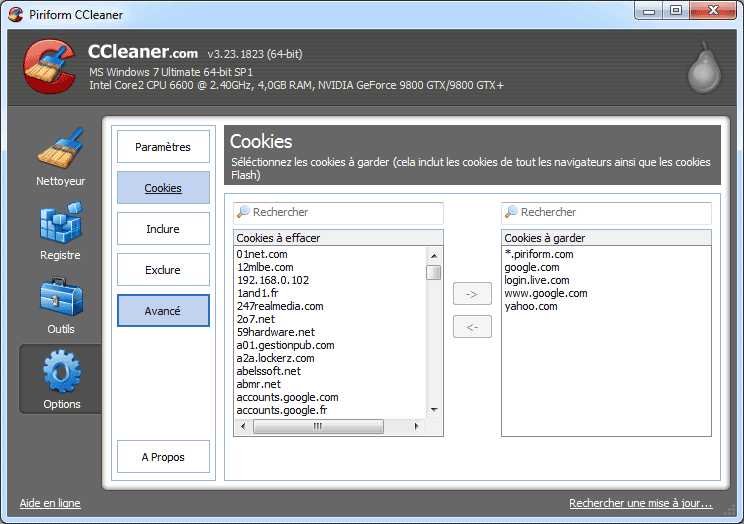Minimize the CCleaner window
Image resolution: width=744 pixels, height=524 pixels.
pos(649,11)
